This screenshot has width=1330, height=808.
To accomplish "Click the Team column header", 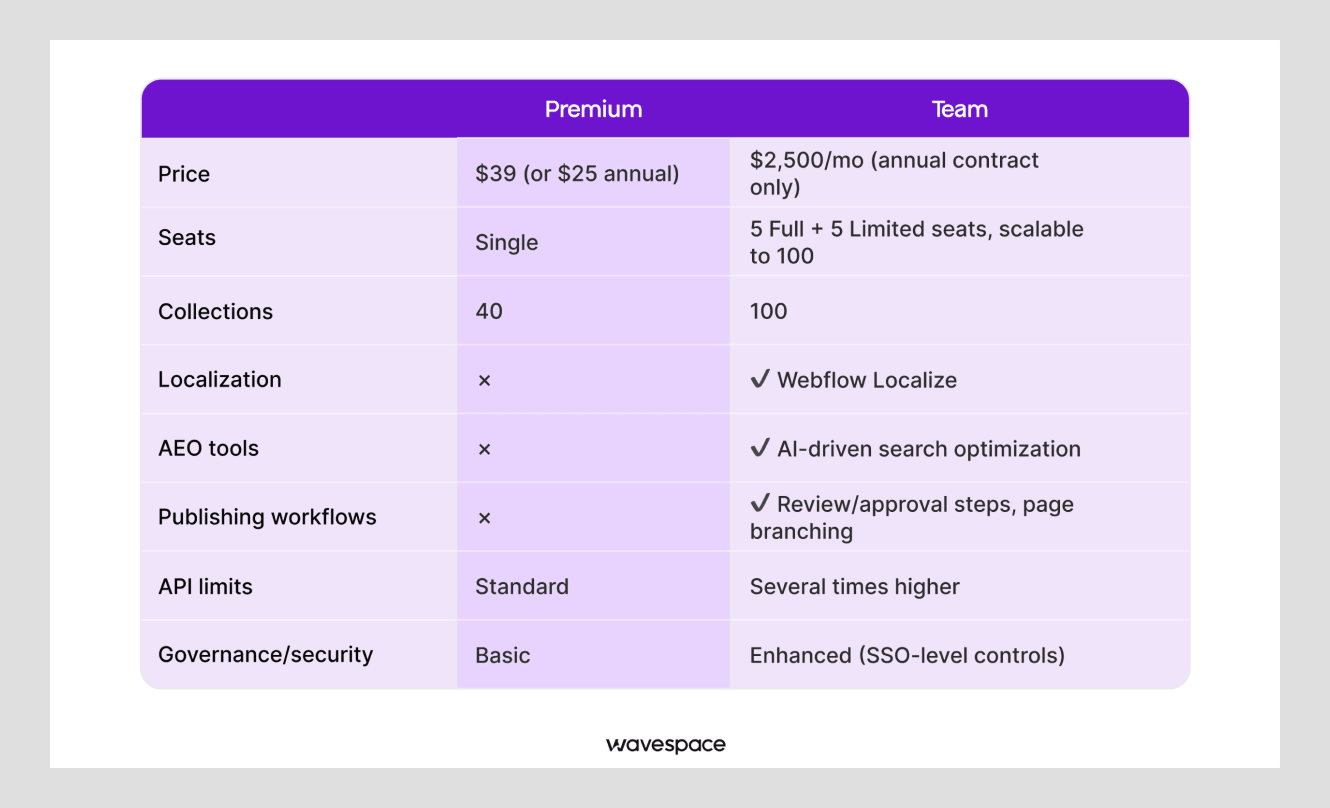I will (x=959, y=109).
